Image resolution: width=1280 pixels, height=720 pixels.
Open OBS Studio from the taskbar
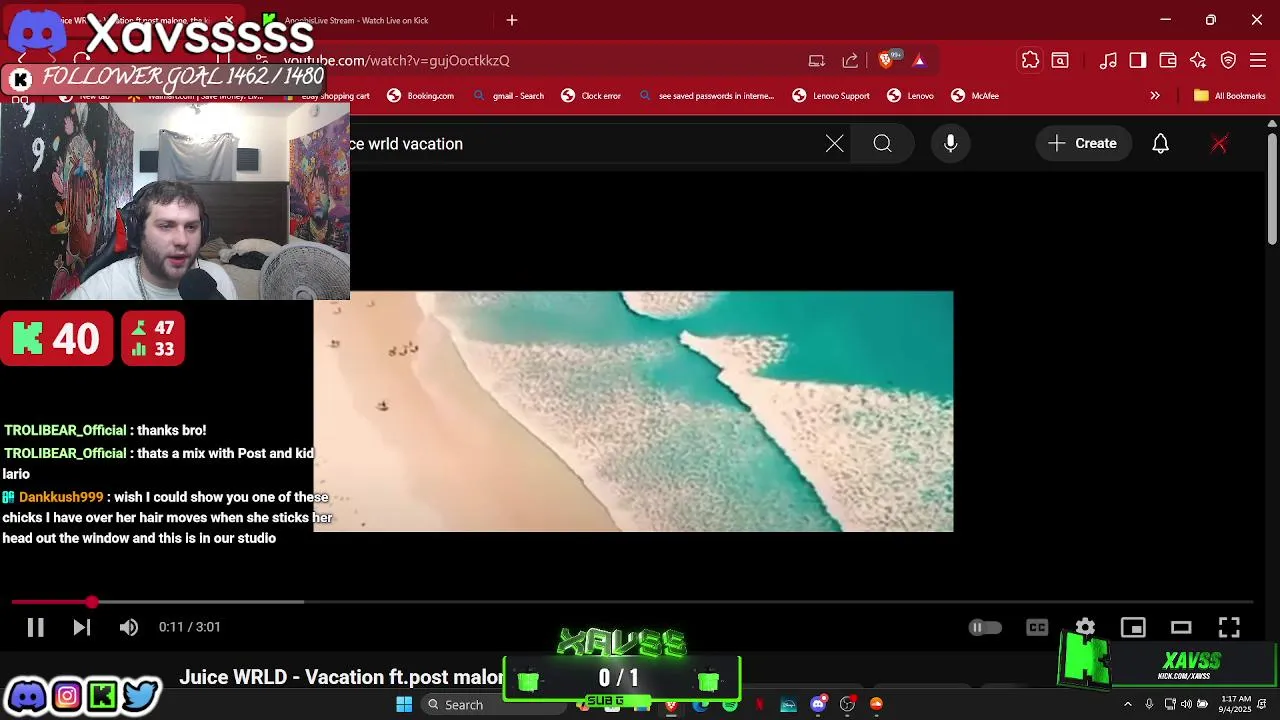tap(847, 705)
